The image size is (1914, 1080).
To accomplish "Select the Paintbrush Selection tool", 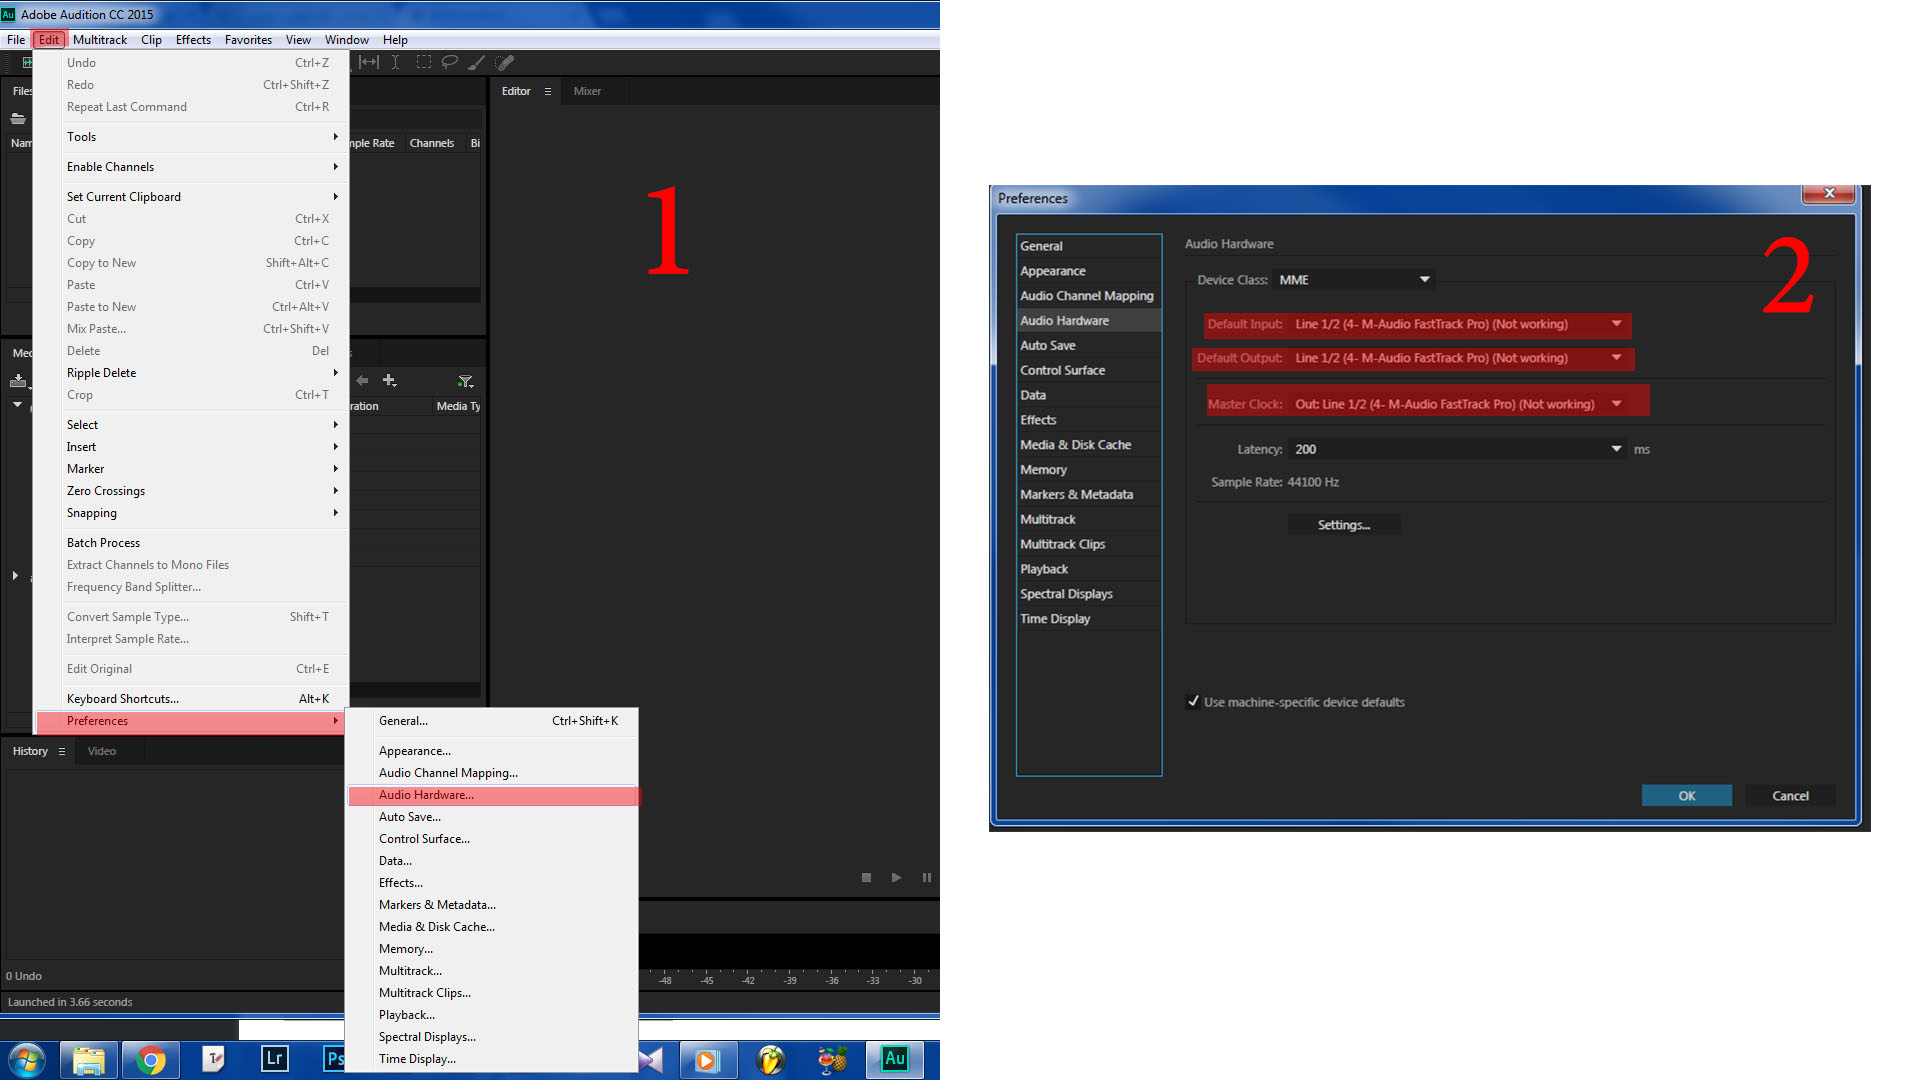I will 477,62.
